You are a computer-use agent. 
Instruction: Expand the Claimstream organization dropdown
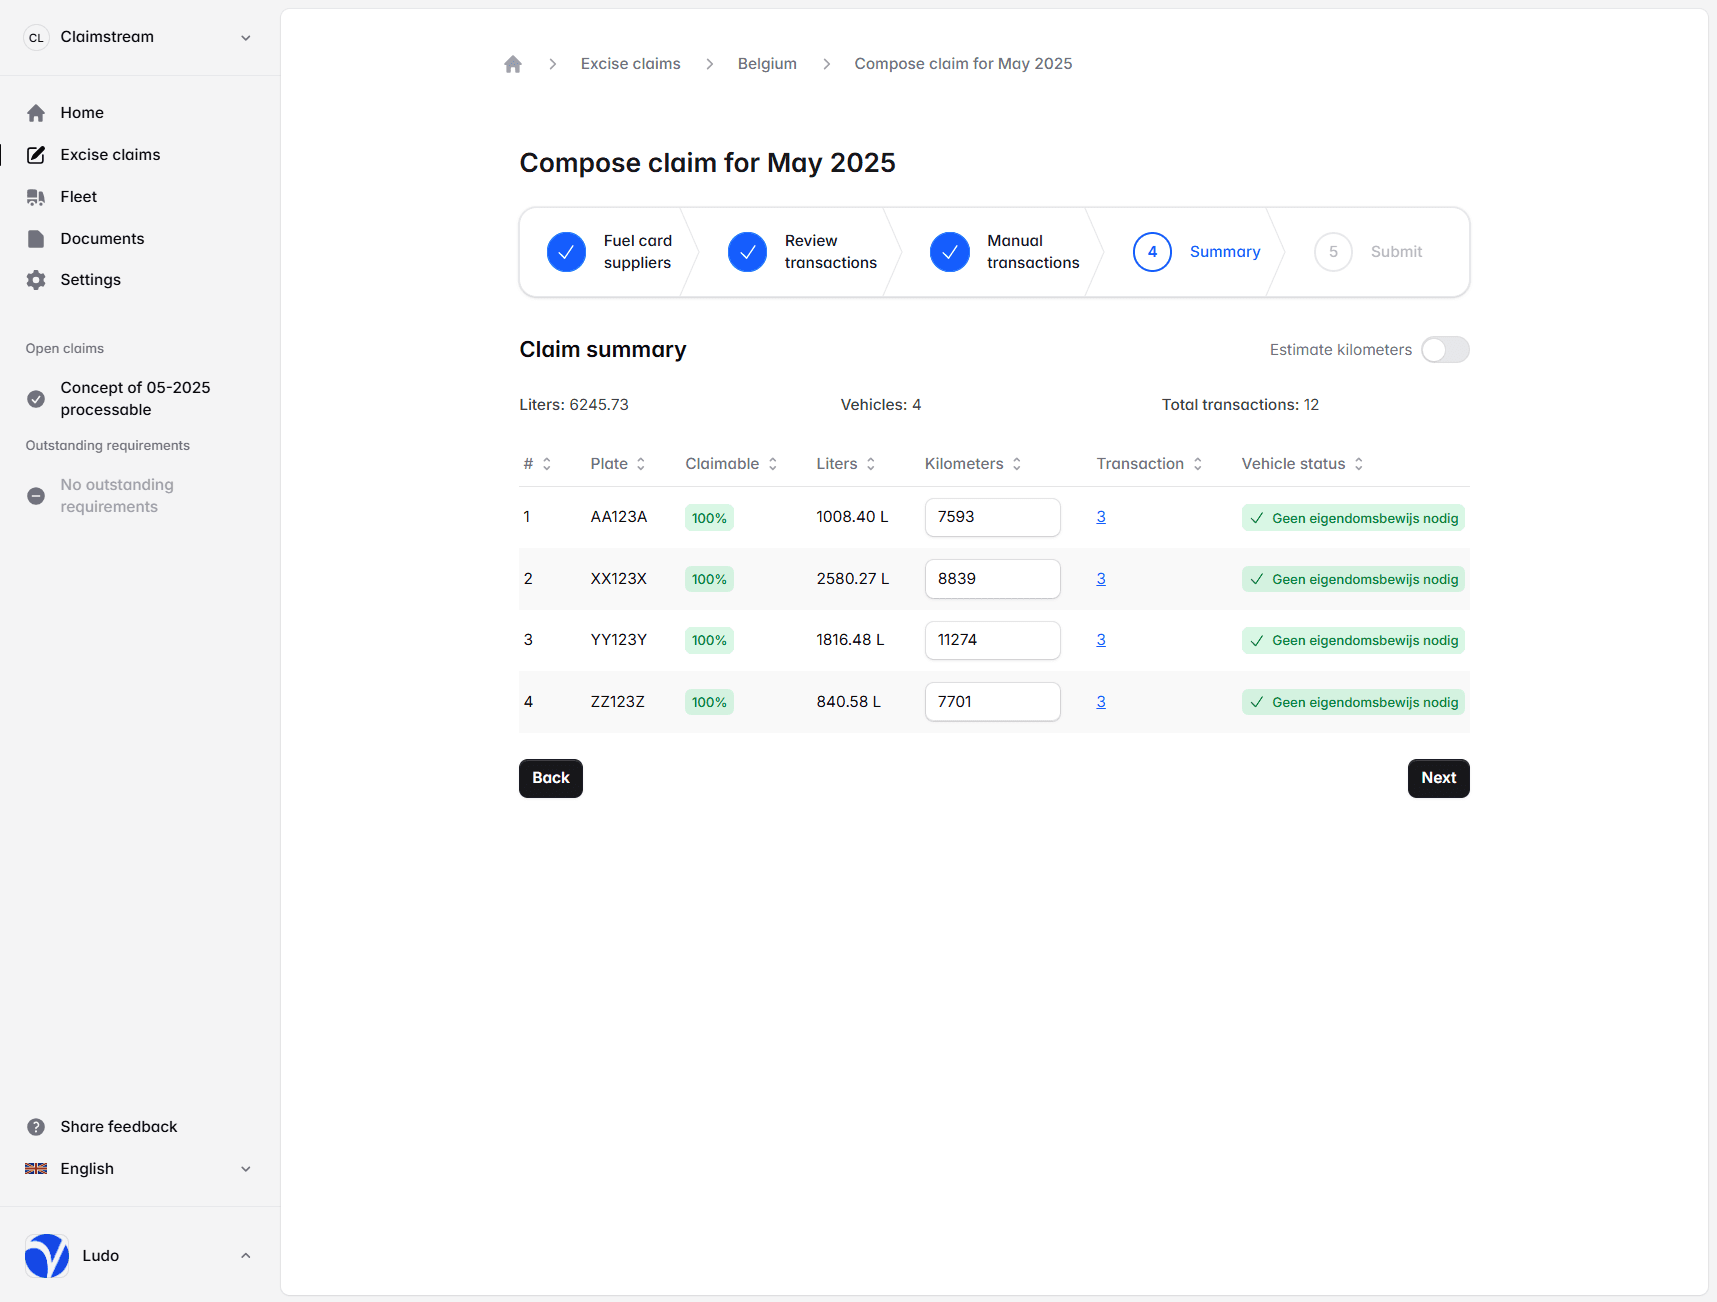coord(245,38)
